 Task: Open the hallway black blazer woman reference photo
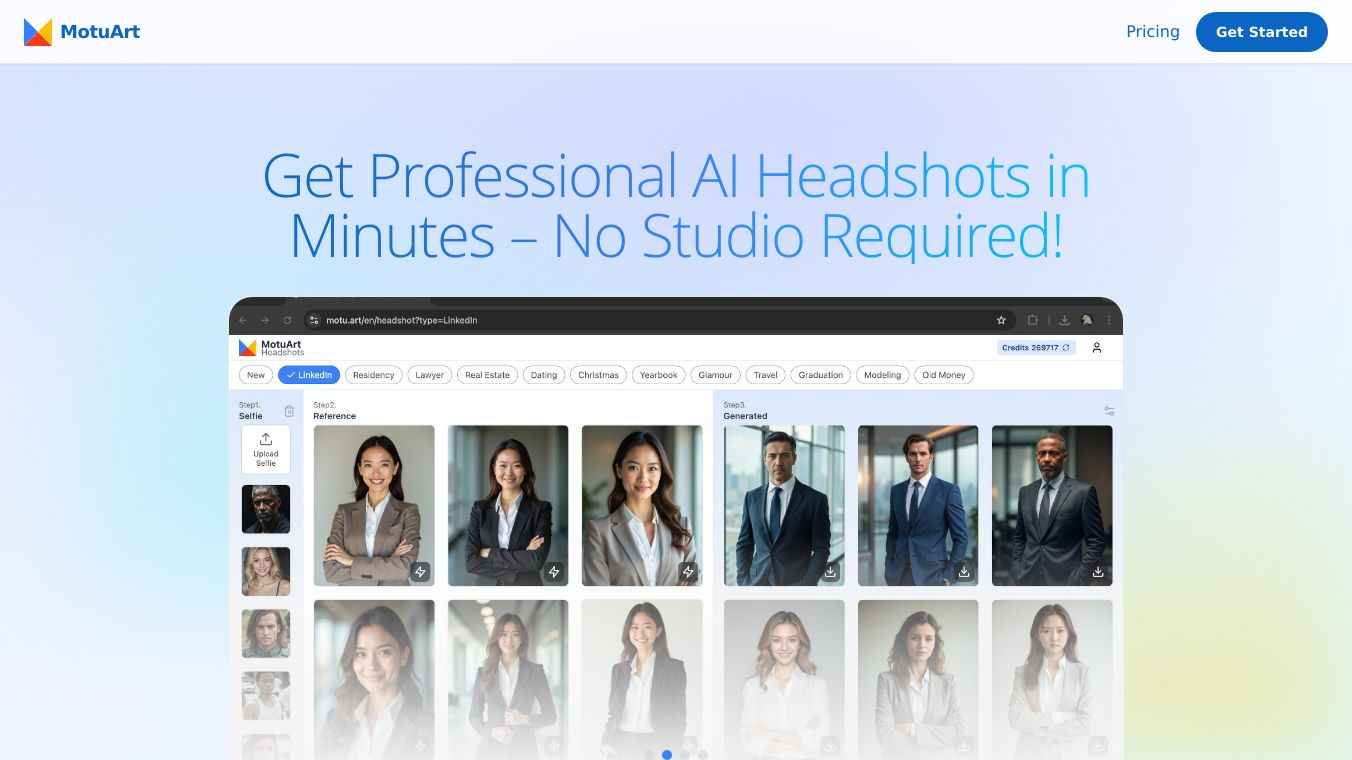pos(508,679)
